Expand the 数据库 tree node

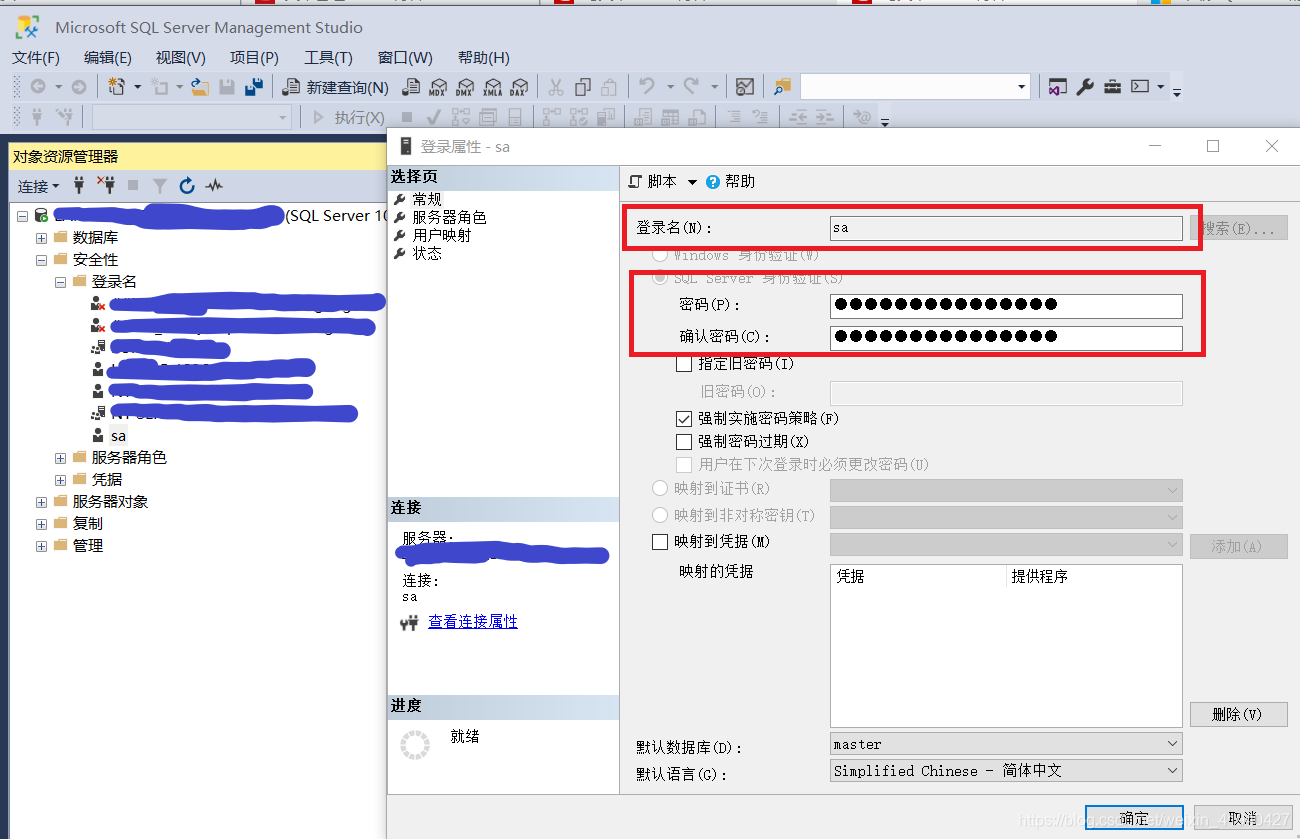(x=41, y=238)
